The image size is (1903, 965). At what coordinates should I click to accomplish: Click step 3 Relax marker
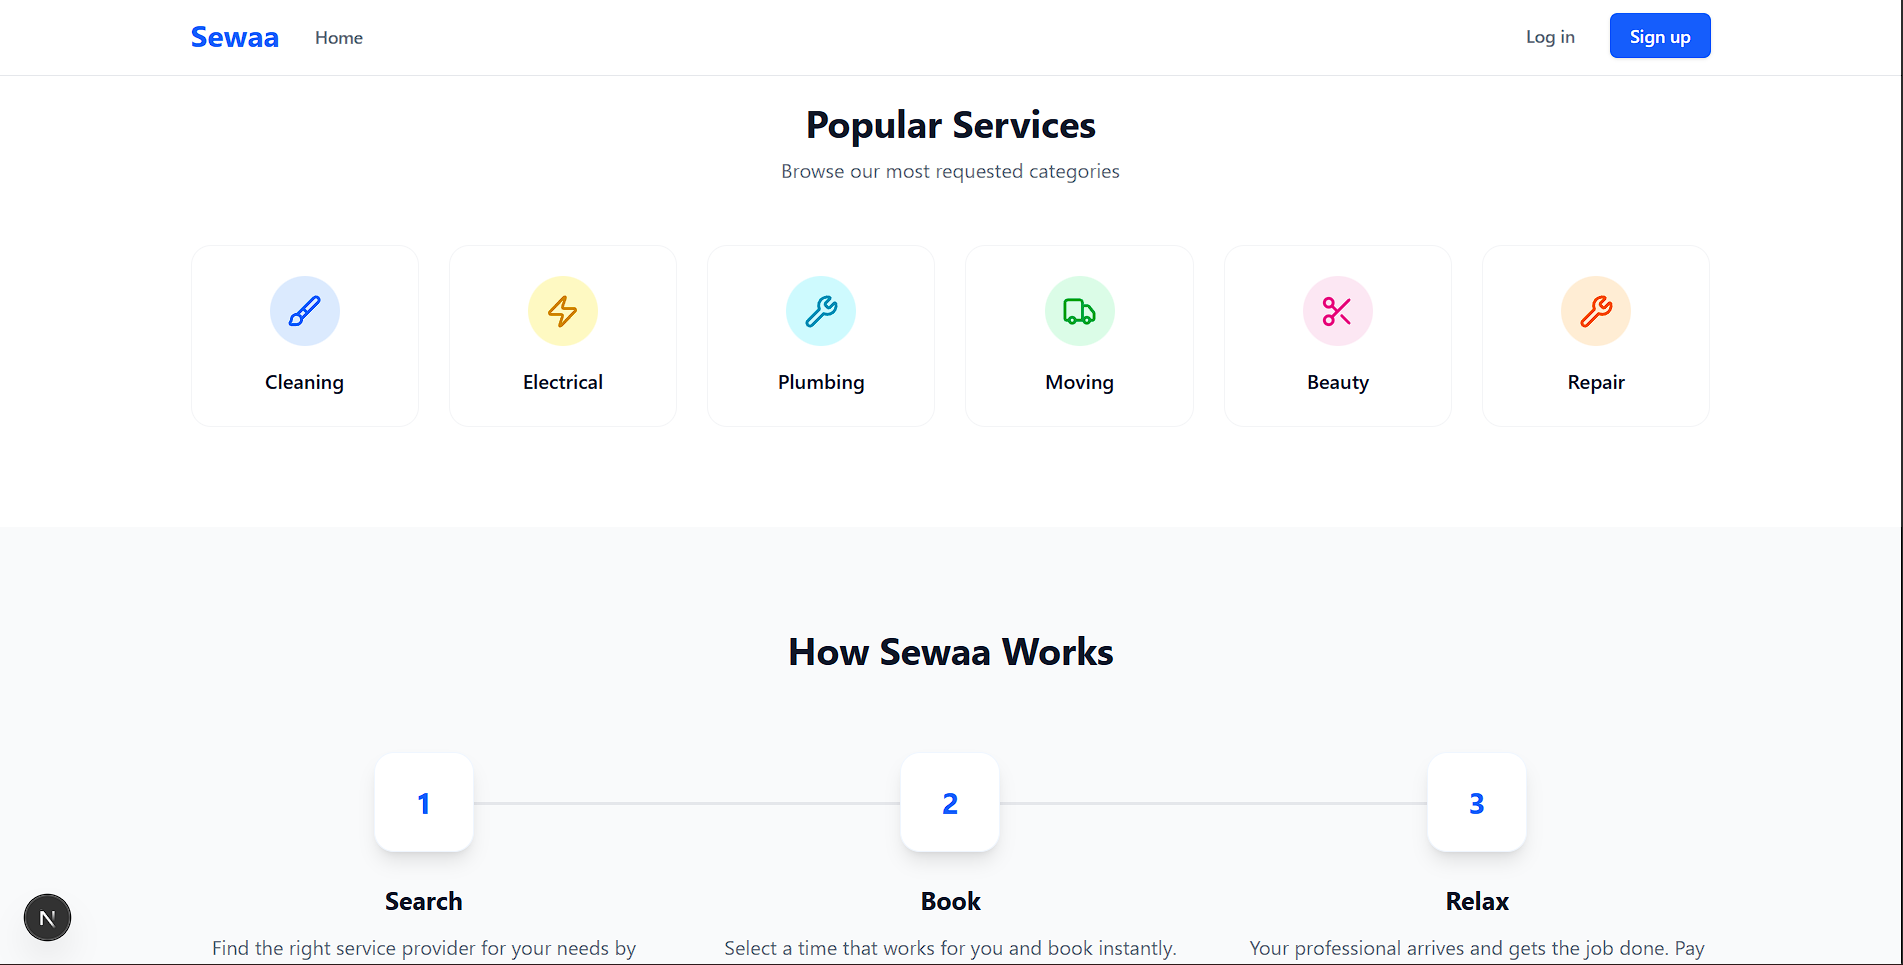click(x=1476, y=802)
